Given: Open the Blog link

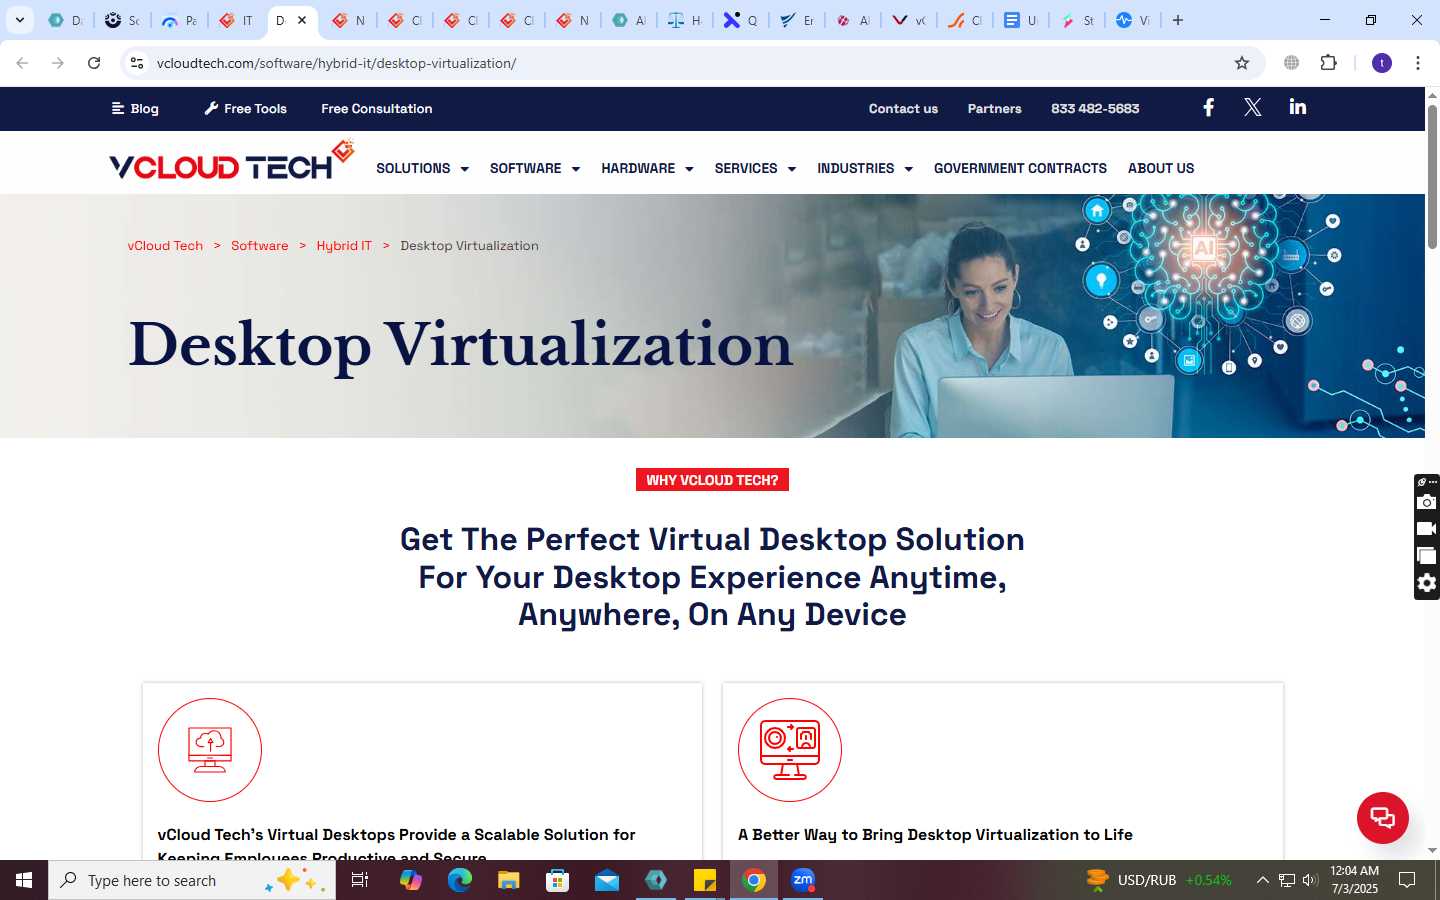Looking at the screenshot, I should click(135, 108).
